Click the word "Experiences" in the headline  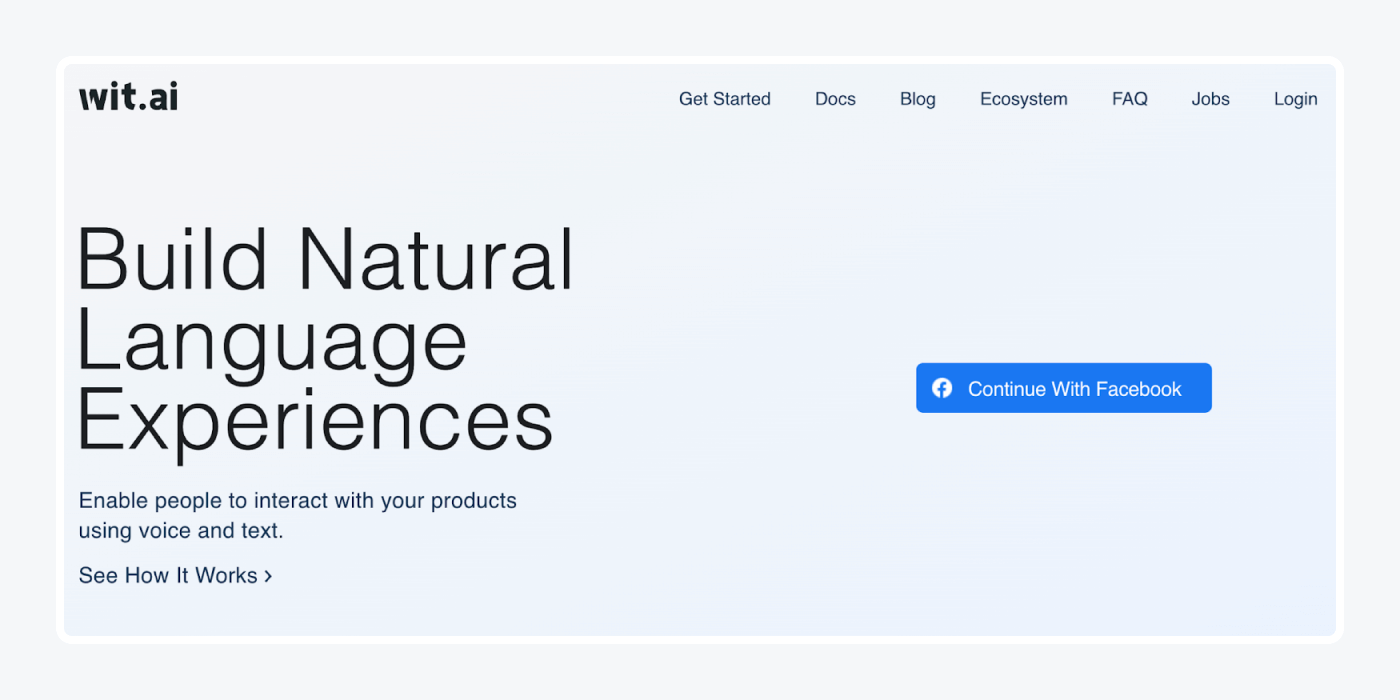click(315, 421)
